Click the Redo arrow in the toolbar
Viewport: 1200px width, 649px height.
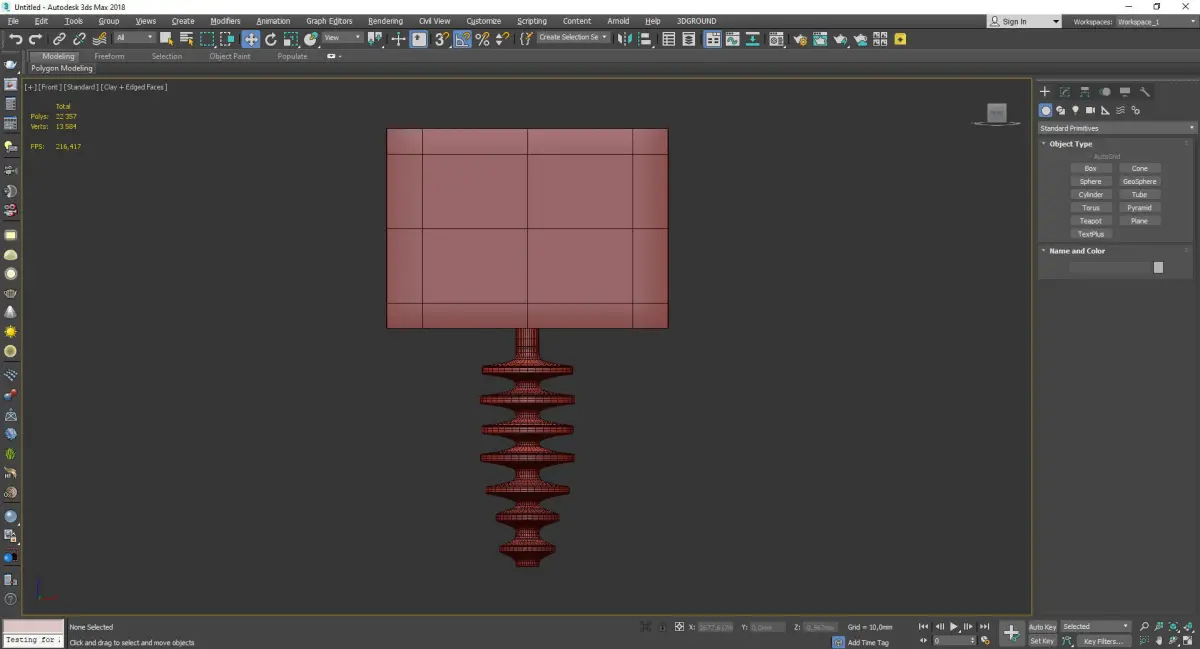tap(35, 39)
